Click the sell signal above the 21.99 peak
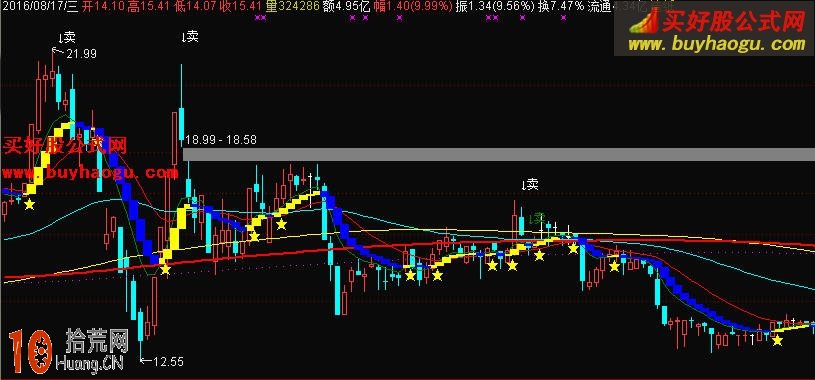Screen dimensions: 815x380 coord(67,37)
